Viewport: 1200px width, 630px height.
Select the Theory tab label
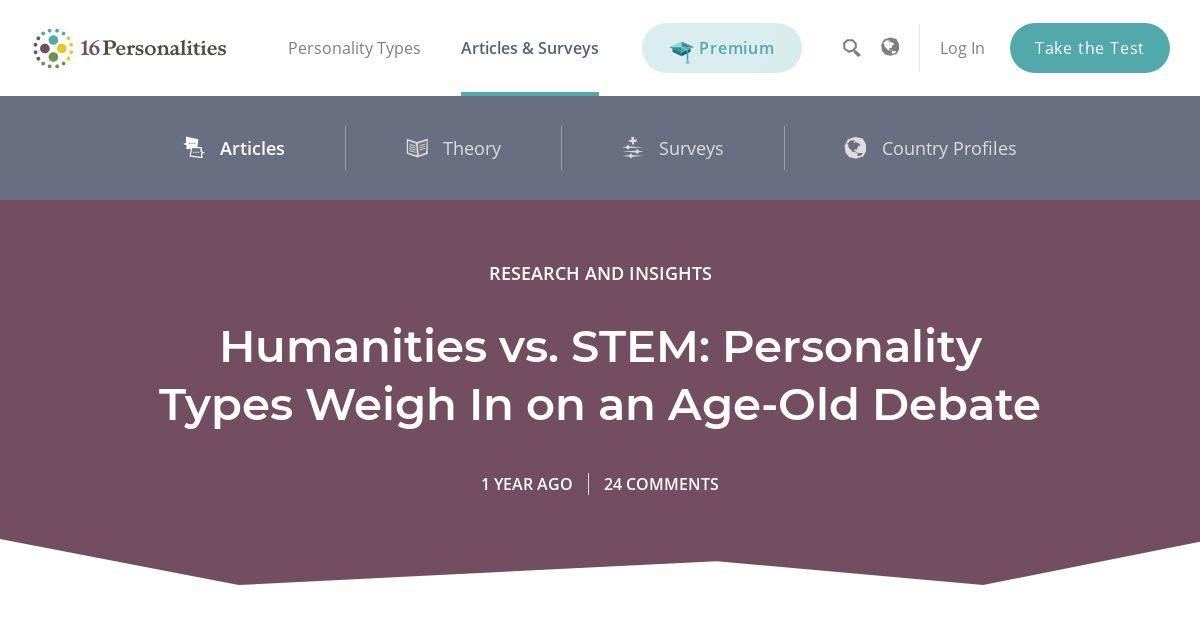(472, 148)
